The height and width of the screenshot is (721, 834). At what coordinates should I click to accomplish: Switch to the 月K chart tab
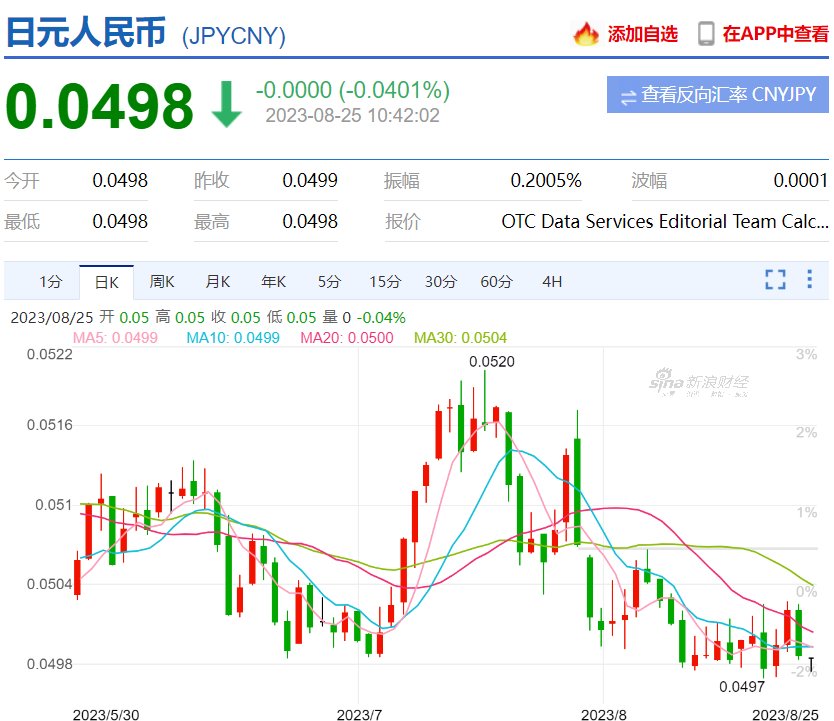(218, 282)
